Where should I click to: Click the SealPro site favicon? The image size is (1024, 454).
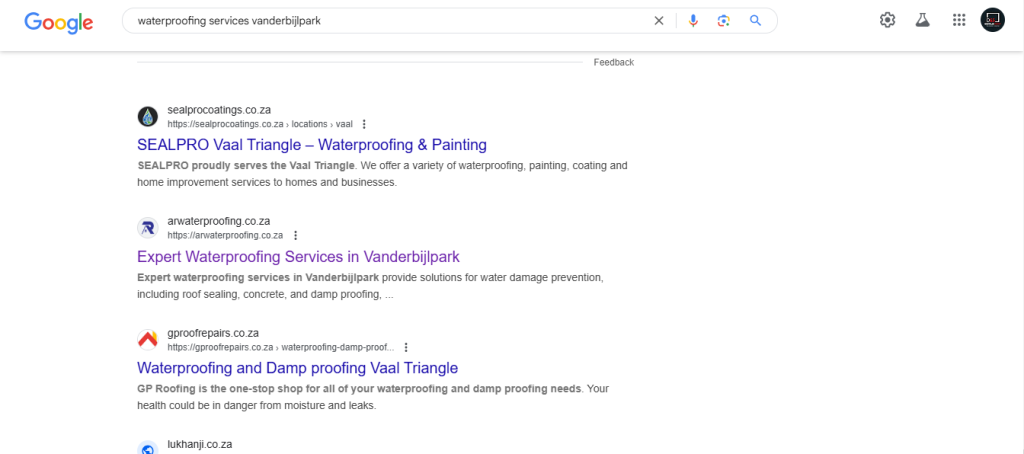148,116
